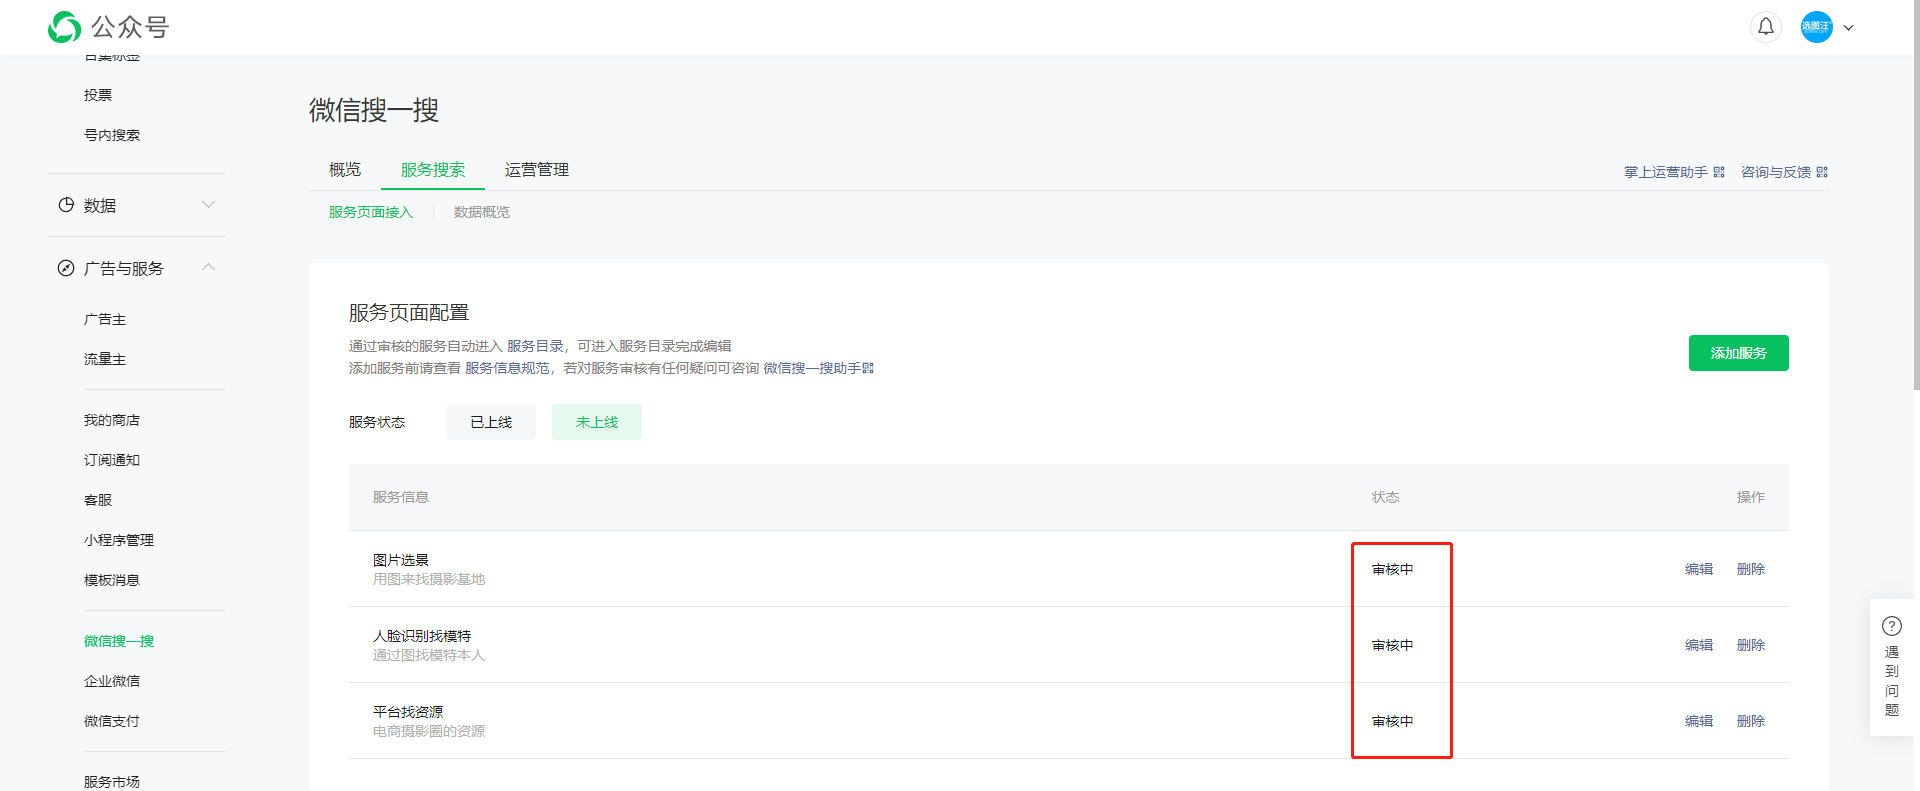The image size is (1920, 791).
Task: Click the WeChat 公众号 logo
Action: pos(108,27)
